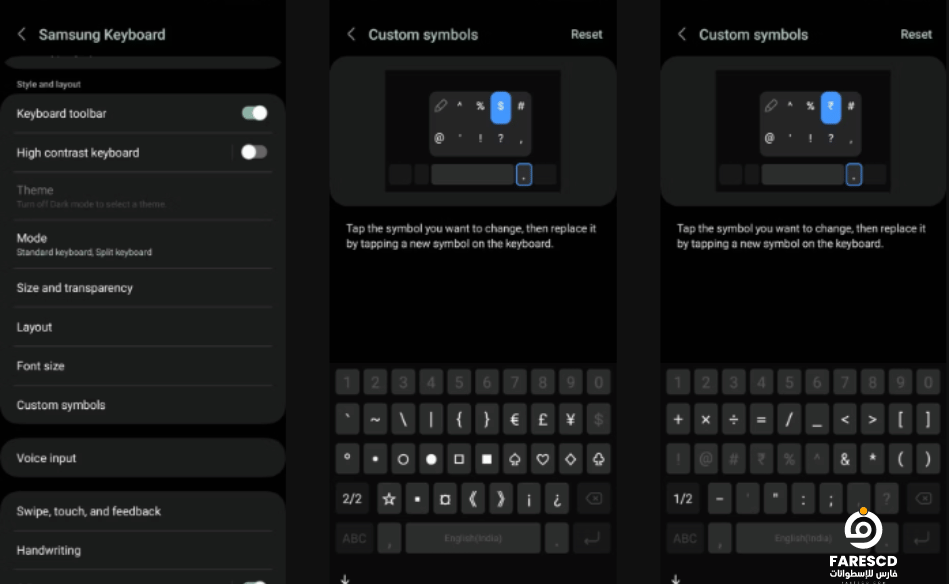Open the Handwriting setting

pyautogui.click(x=143, y=551)
